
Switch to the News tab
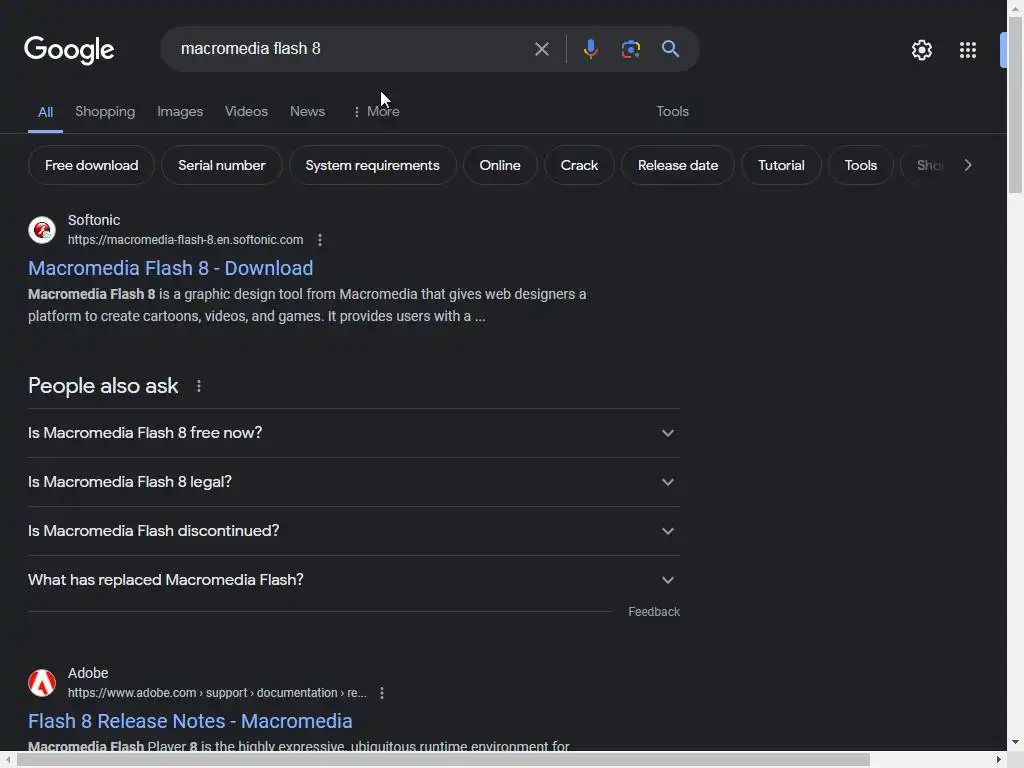[x=308, y=112]
